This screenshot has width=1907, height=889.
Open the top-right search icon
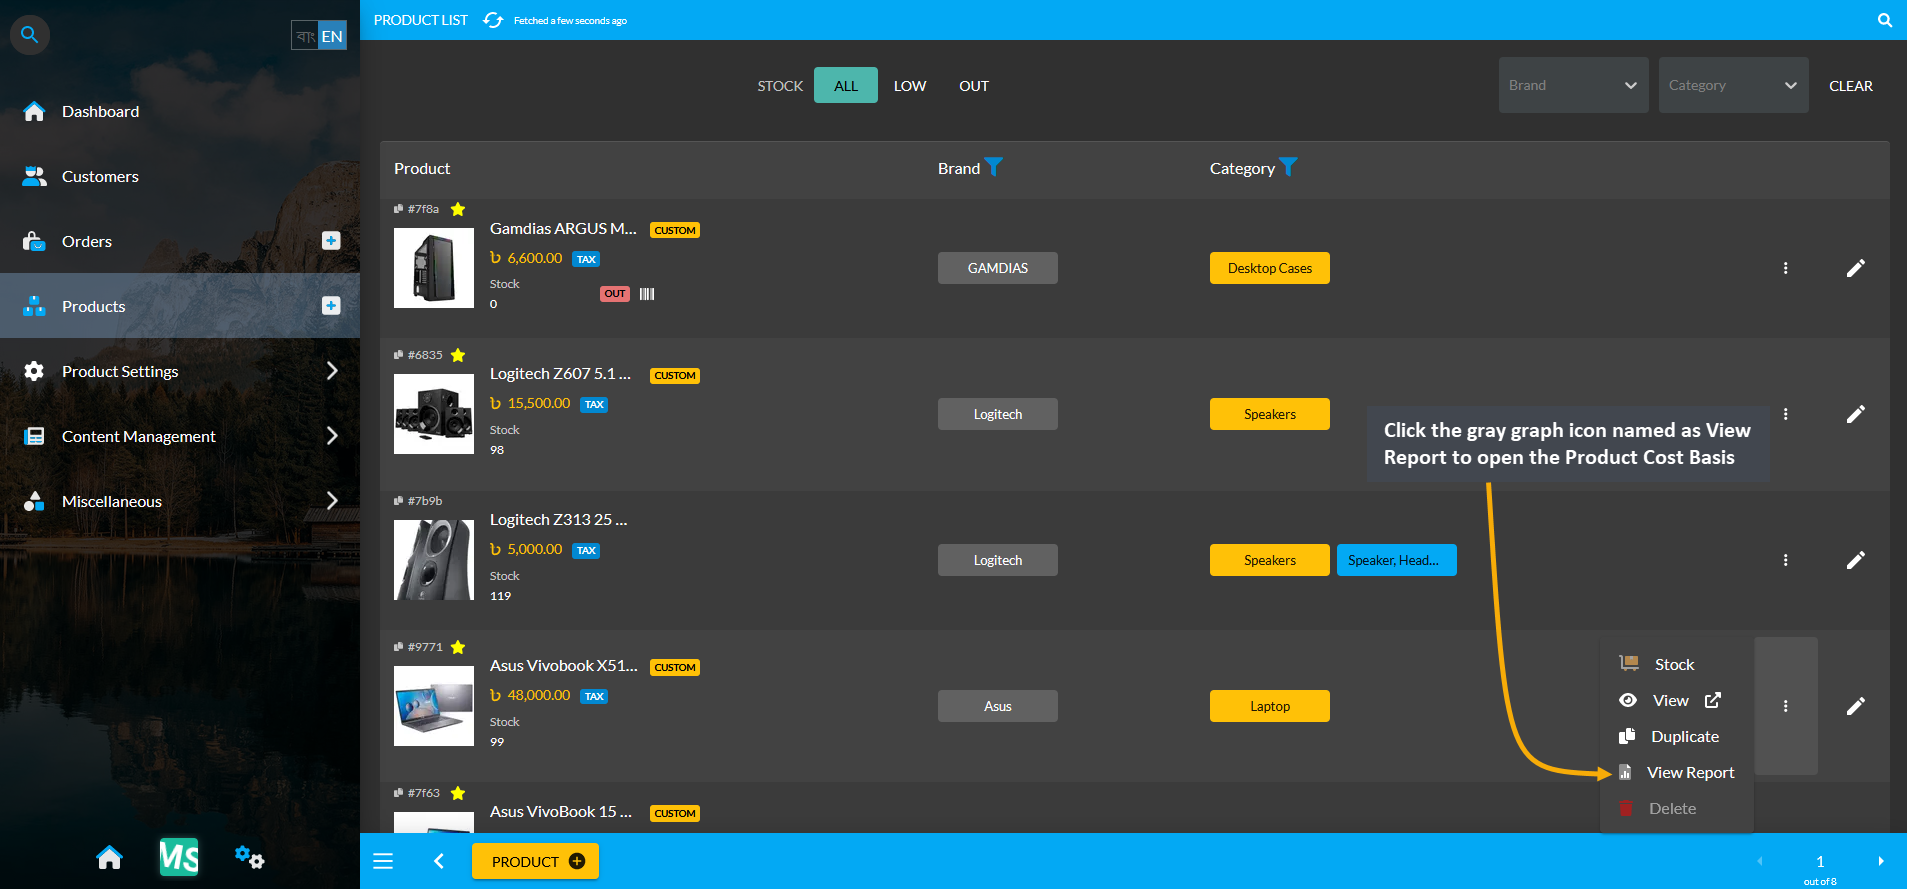[x=1884, y=20]
